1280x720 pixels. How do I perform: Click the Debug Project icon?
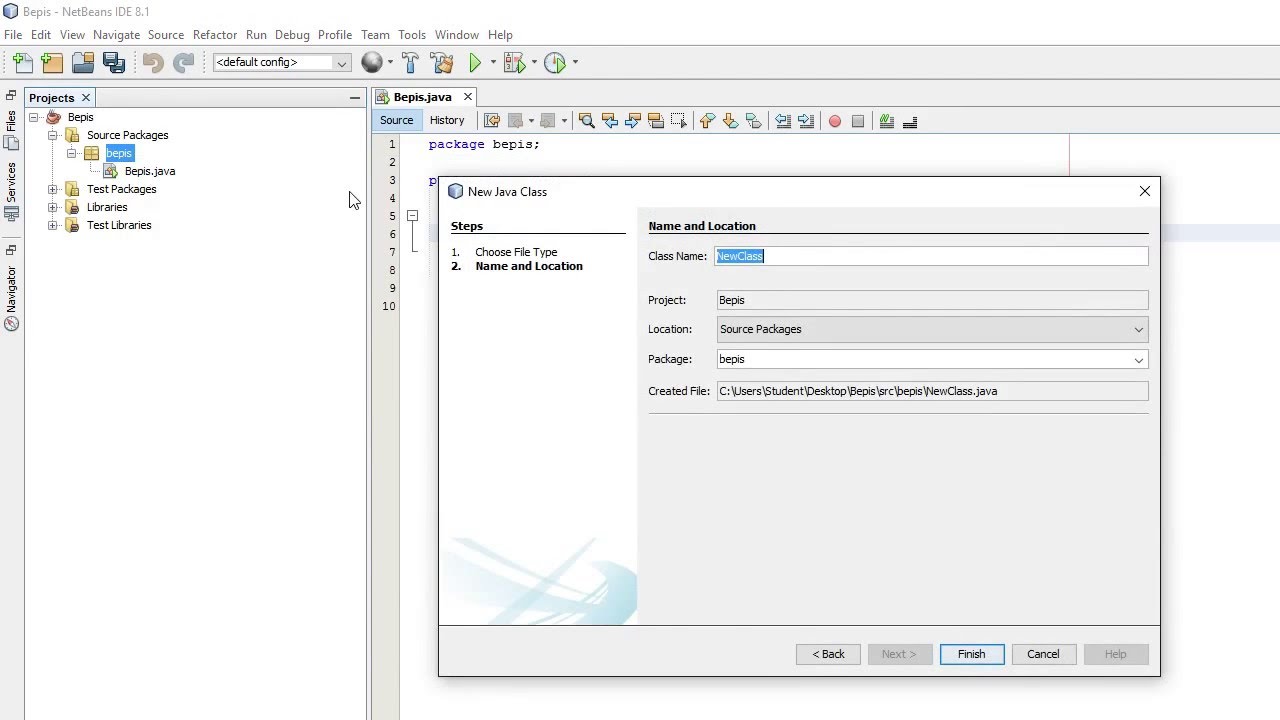[514, 62]
